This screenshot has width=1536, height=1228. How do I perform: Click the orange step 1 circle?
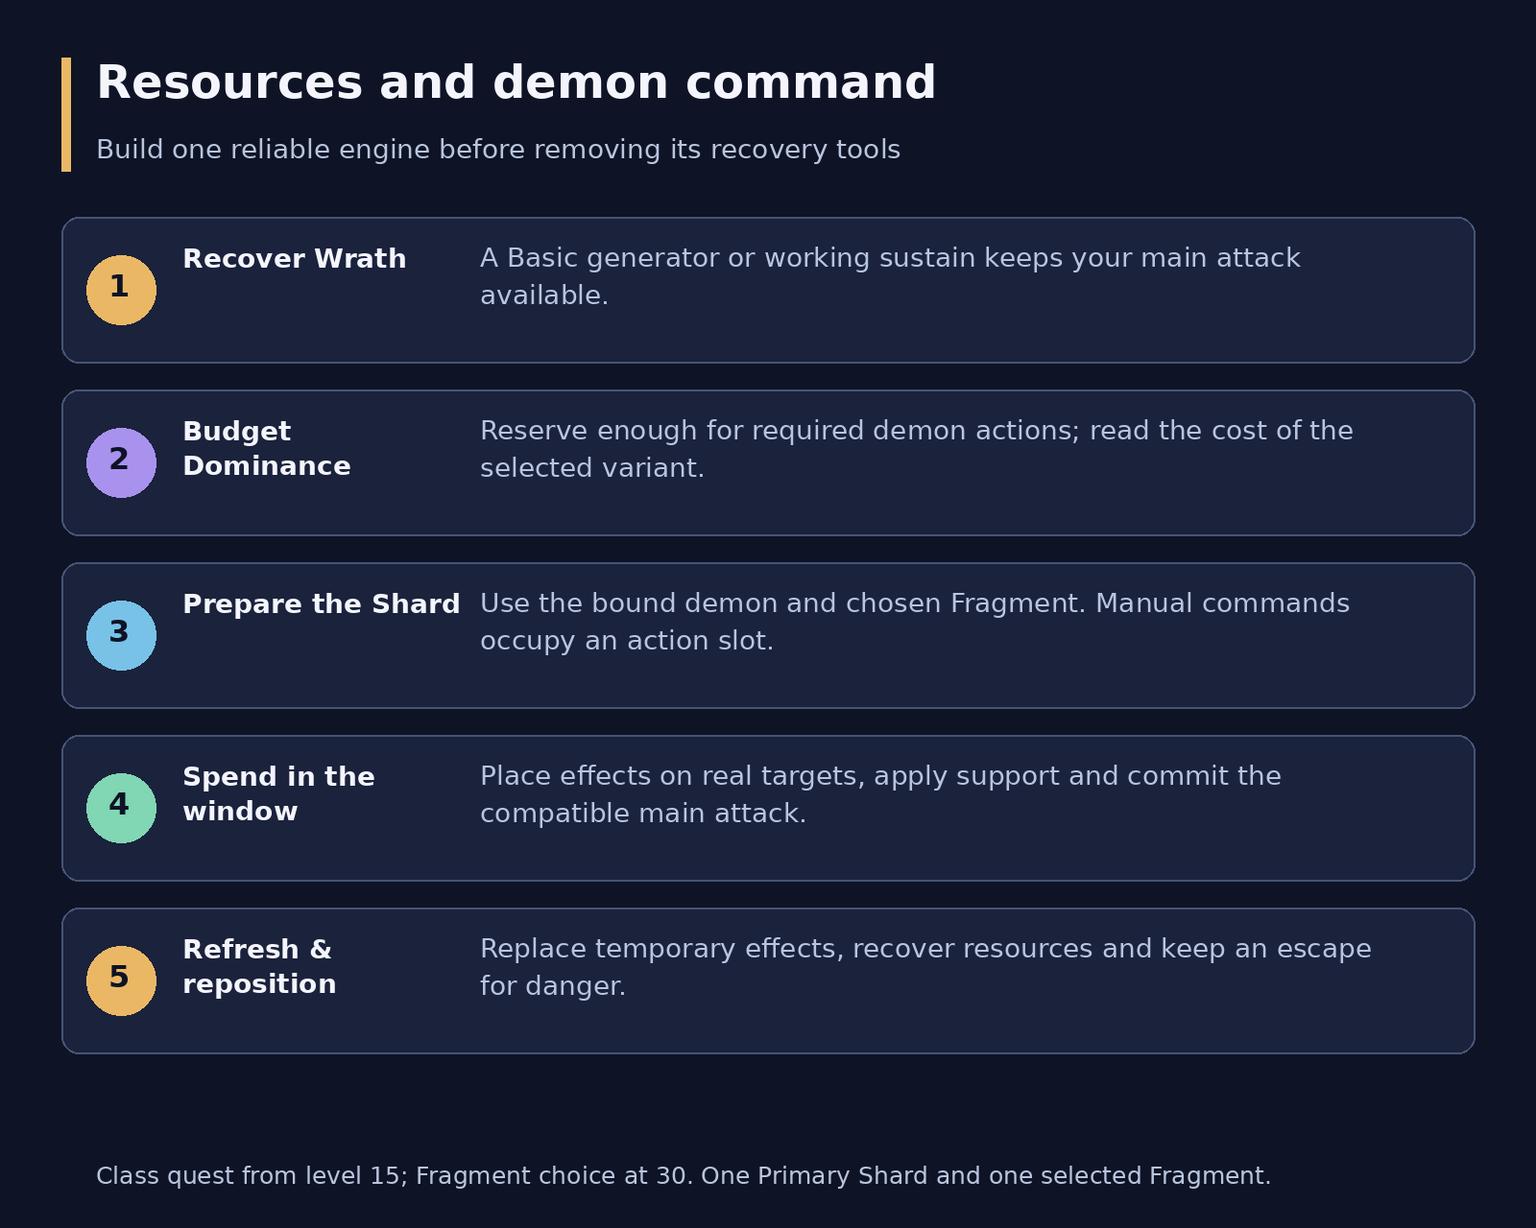121,290
